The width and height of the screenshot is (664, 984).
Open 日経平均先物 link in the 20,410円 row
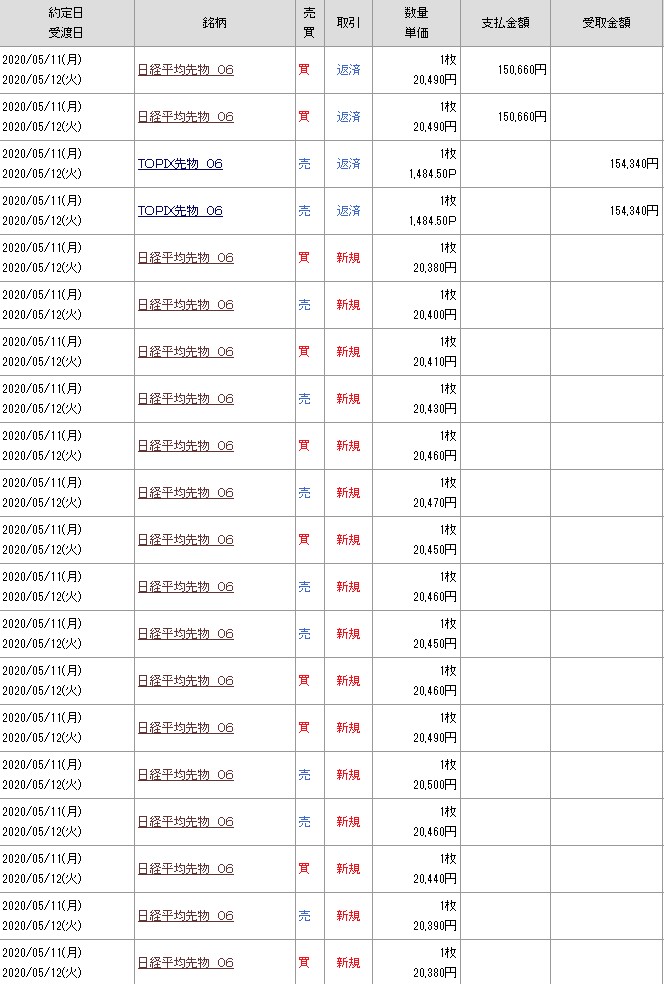pyautogui.click(x=185, y=352)
